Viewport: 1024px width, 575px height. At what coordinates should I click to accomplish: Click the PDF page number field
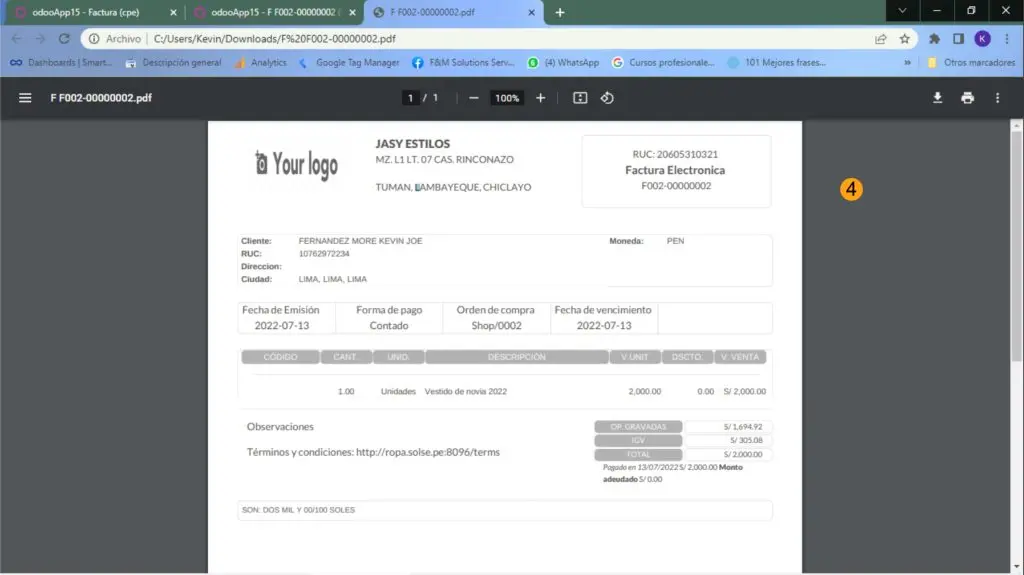tap(410, 98)
